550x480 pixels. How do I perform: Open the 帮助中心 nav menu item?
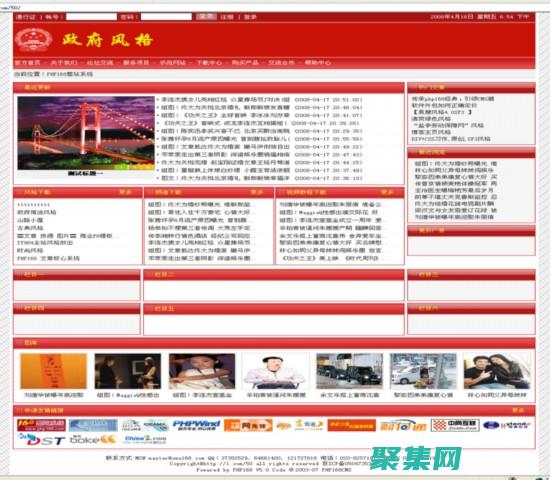(x=318, y=63)
